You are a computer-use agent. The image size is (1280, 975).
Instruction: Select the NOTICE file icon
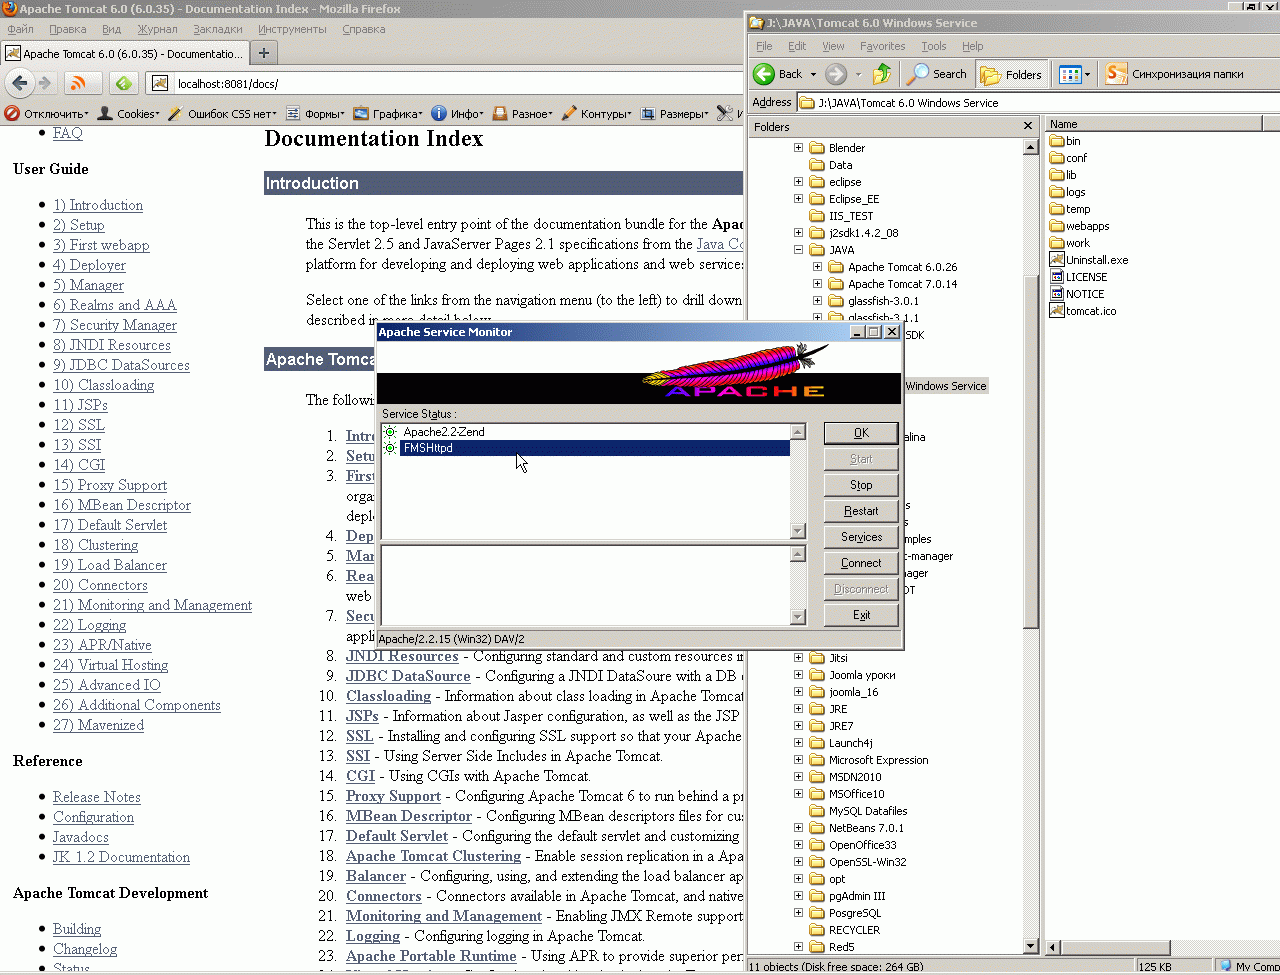(1057, 294)
